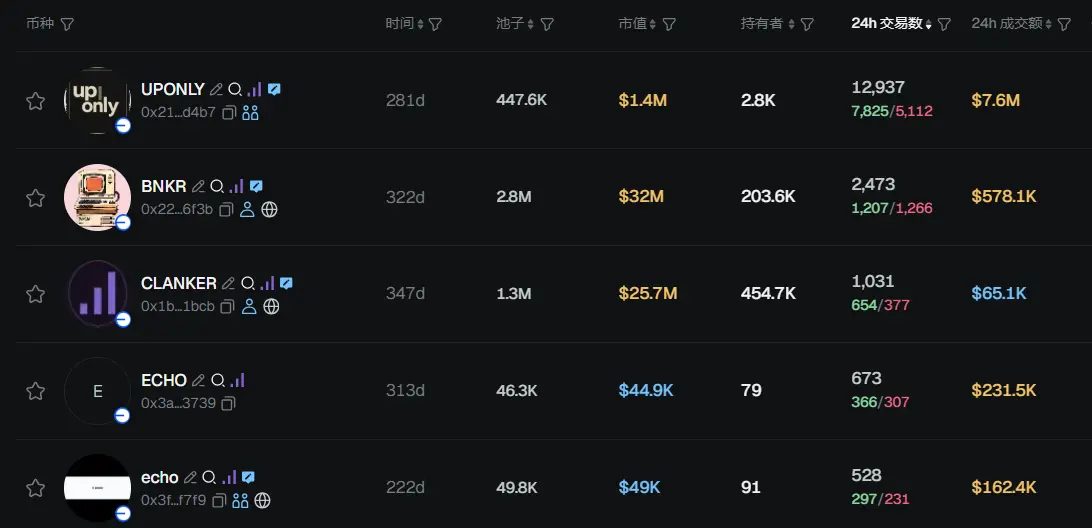1092x528 pixels.
Task: Open the filter for 持有者 column
Action: [x=807, y=24]
